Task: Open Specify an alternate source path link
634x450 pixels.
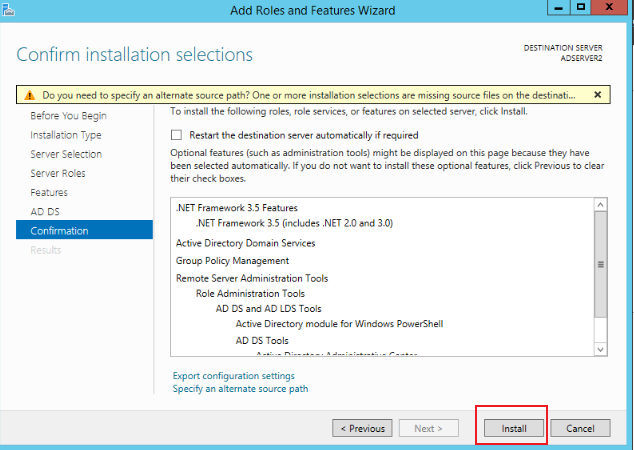Action: click(240, 389)
